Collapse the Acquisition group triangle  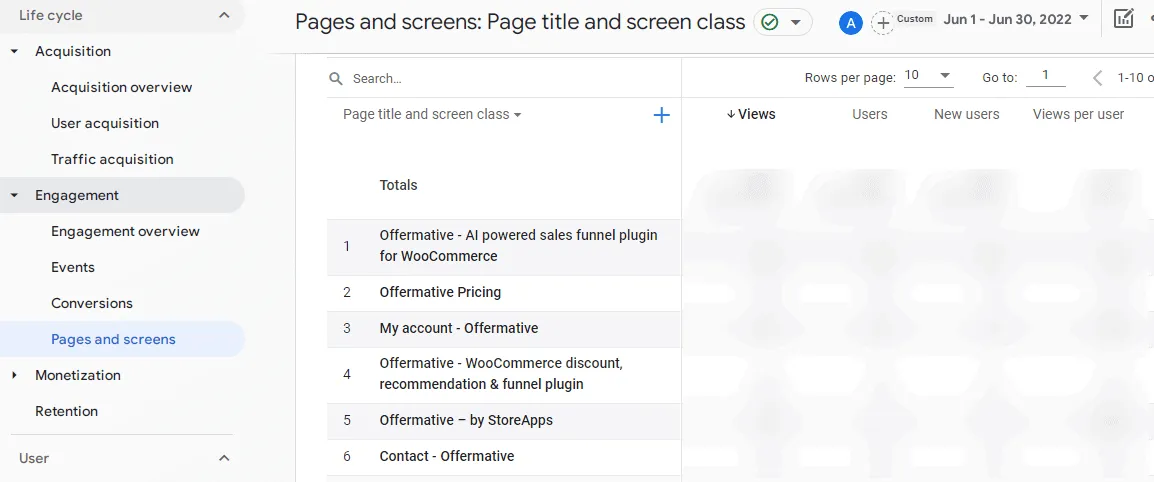(14, 52)
